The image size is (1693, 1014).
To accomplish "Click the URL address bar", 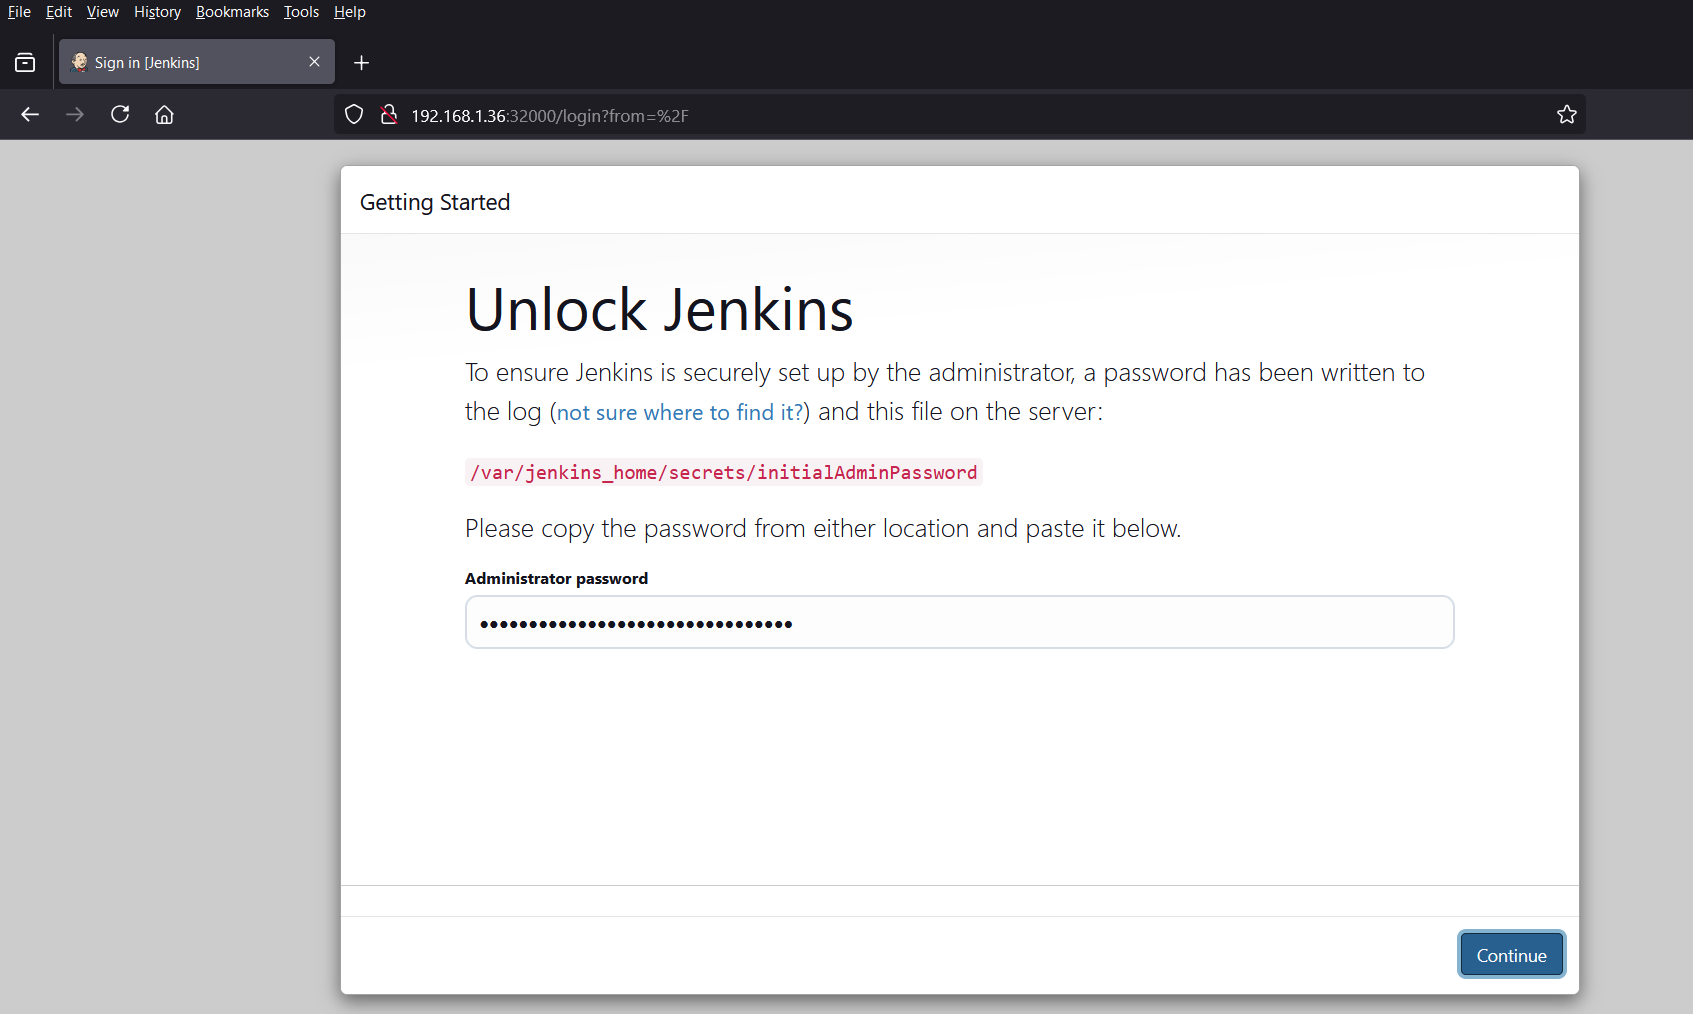I will pyautogui.click(x=960, y=115).
